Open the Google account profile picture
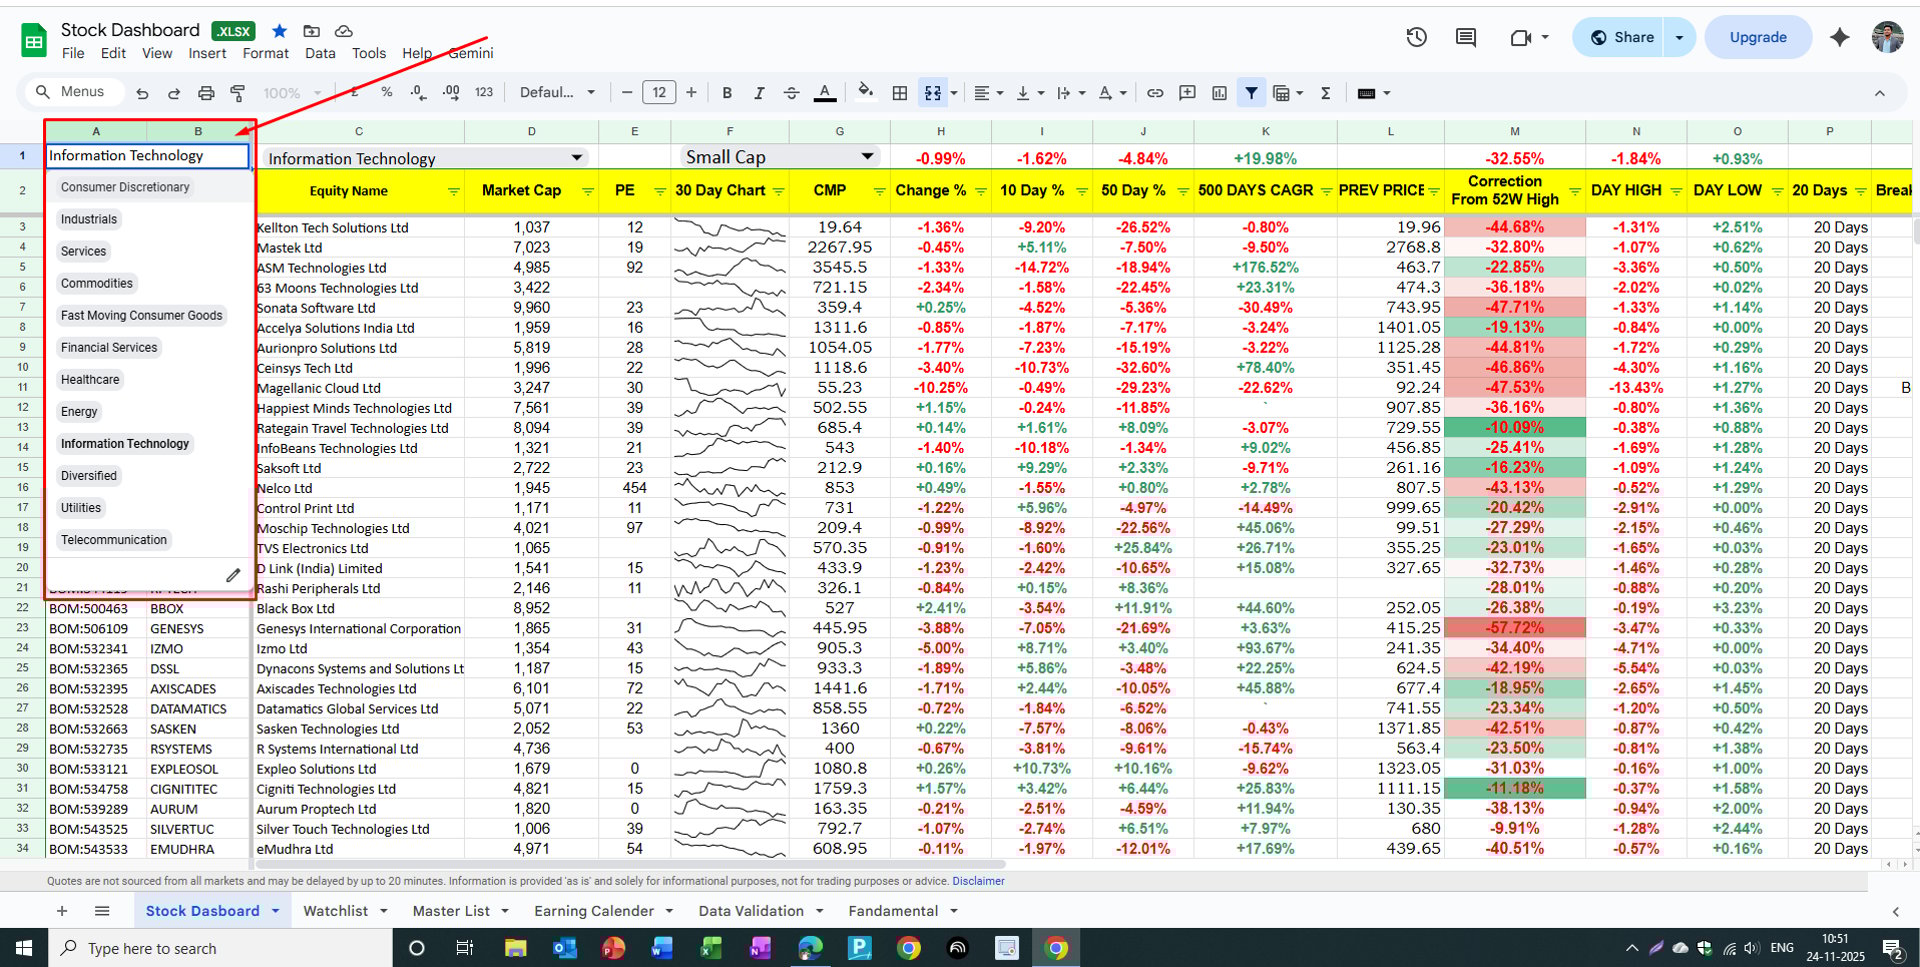Screen dimensions: 1920x967 [1887, 37]
